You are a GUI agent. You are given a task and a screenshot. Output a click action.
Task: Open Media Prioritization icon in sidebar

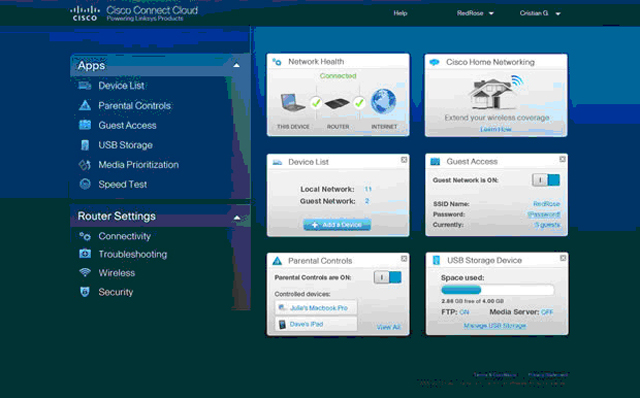(x=85, y=165)
